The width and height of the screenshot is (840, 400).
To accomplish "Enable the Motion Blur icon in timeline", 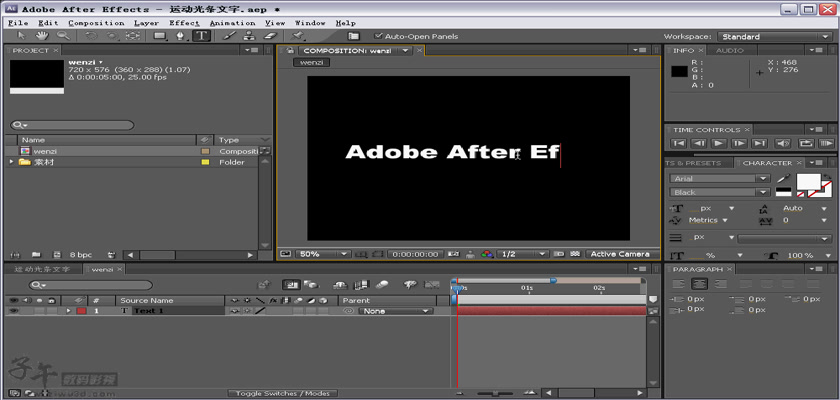I will coord(382,285).
